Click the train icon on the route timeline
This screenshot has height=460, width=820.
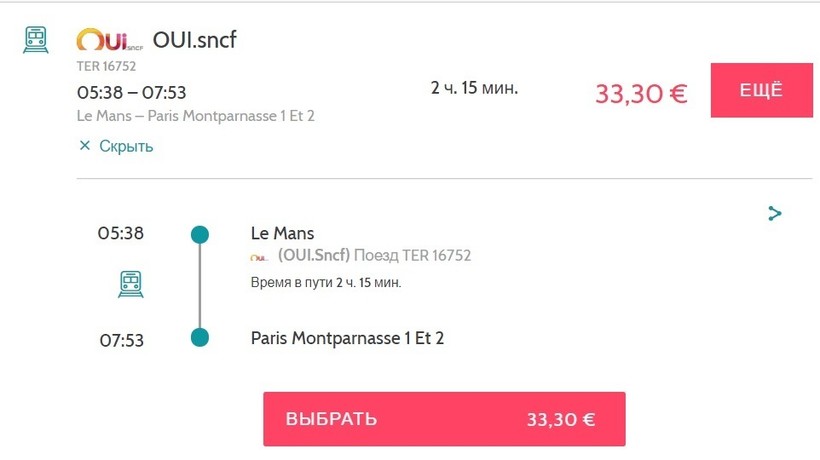click(x=131, y=284)
